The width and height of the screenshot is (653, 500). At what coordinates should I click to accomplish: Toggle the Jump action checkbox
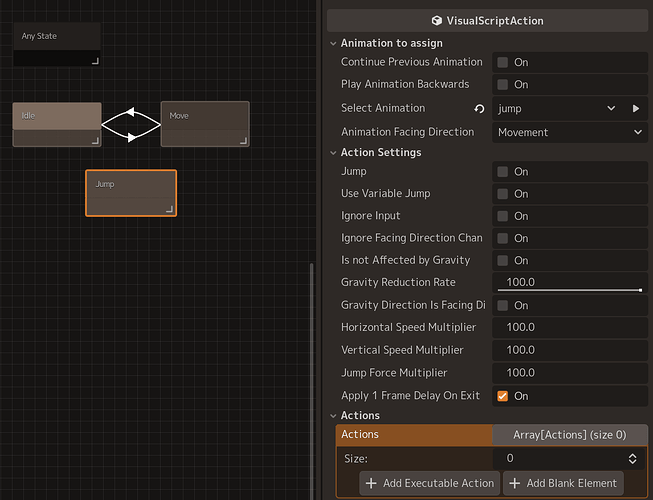pyautogui.click(x=503, y=172)
